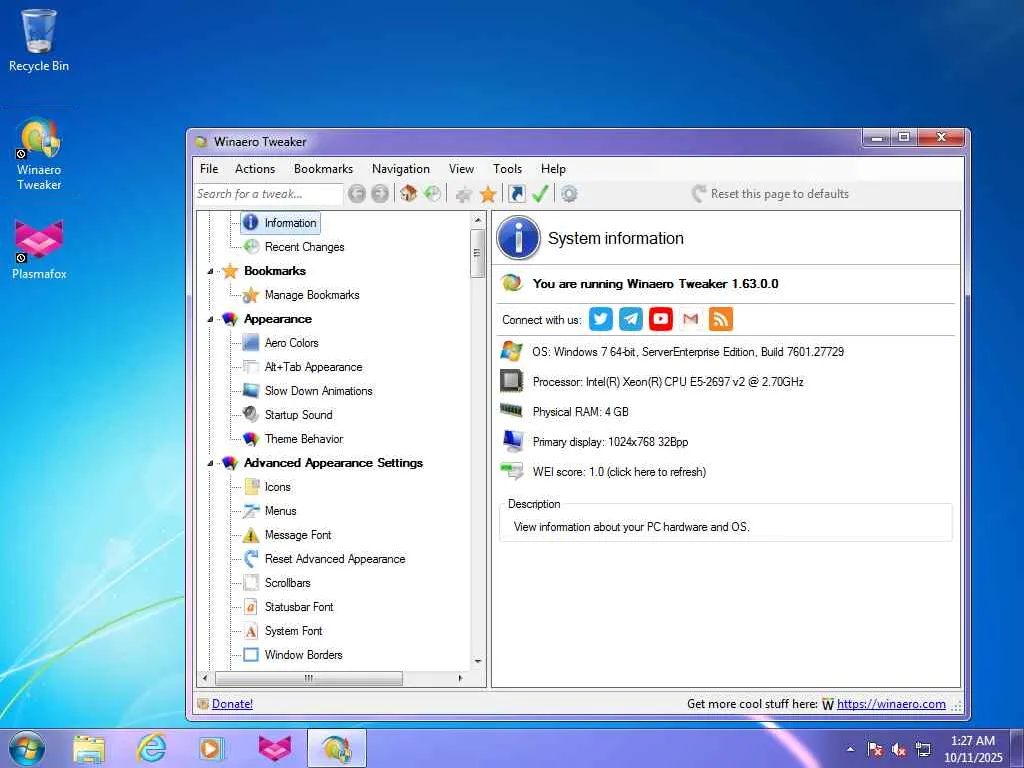Click the Back navigation arrow in toolbar

pyautogui.click(x=357, y=194)
